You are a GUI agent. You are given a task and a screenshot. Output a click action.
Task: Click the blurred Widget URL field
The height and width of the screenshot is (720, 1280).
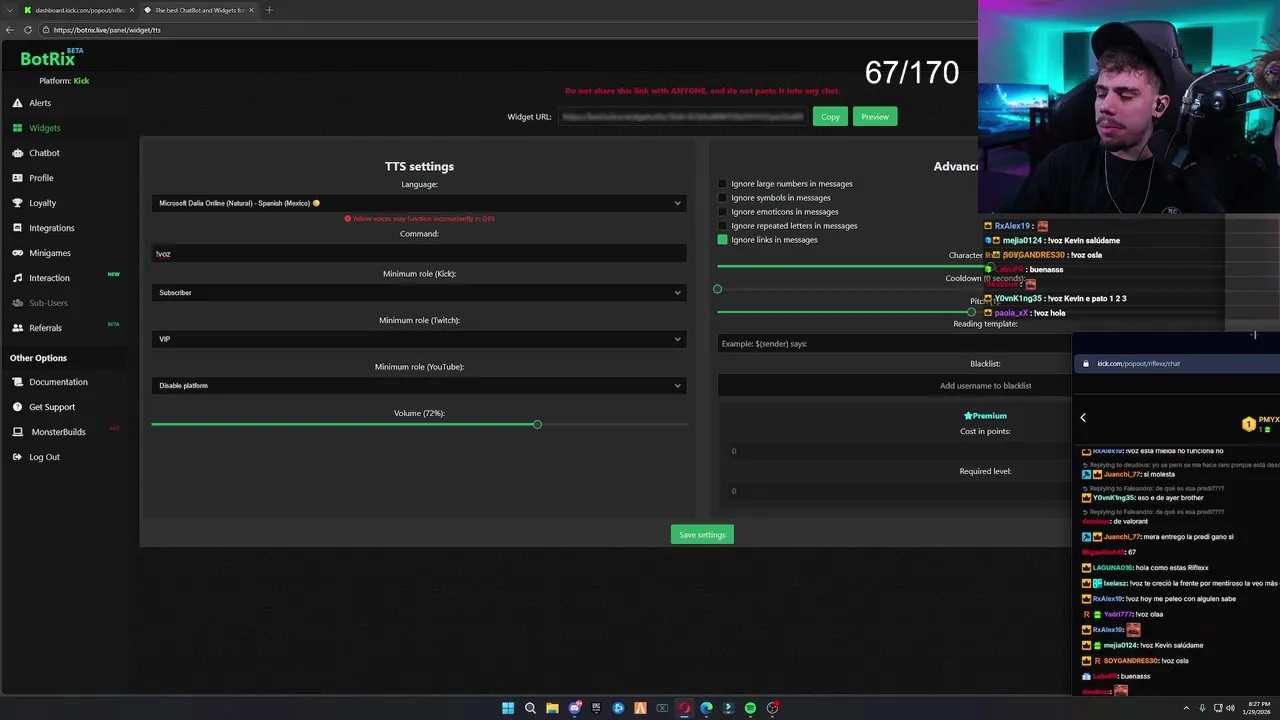click(682, 117)
